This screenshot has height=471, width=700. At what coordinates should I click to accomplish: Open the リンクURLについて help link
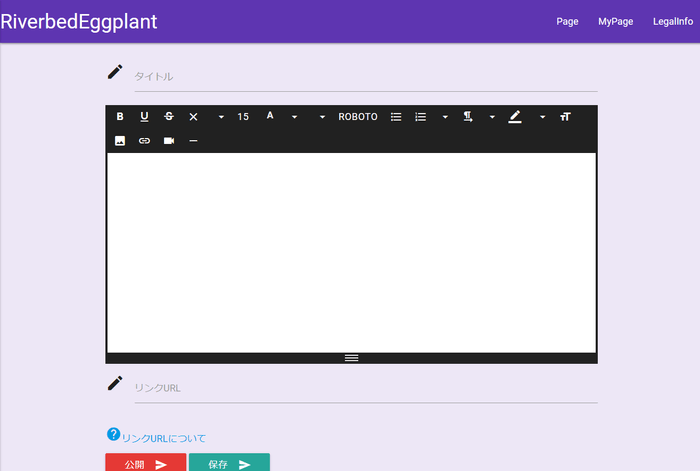[x=163, y=438]
